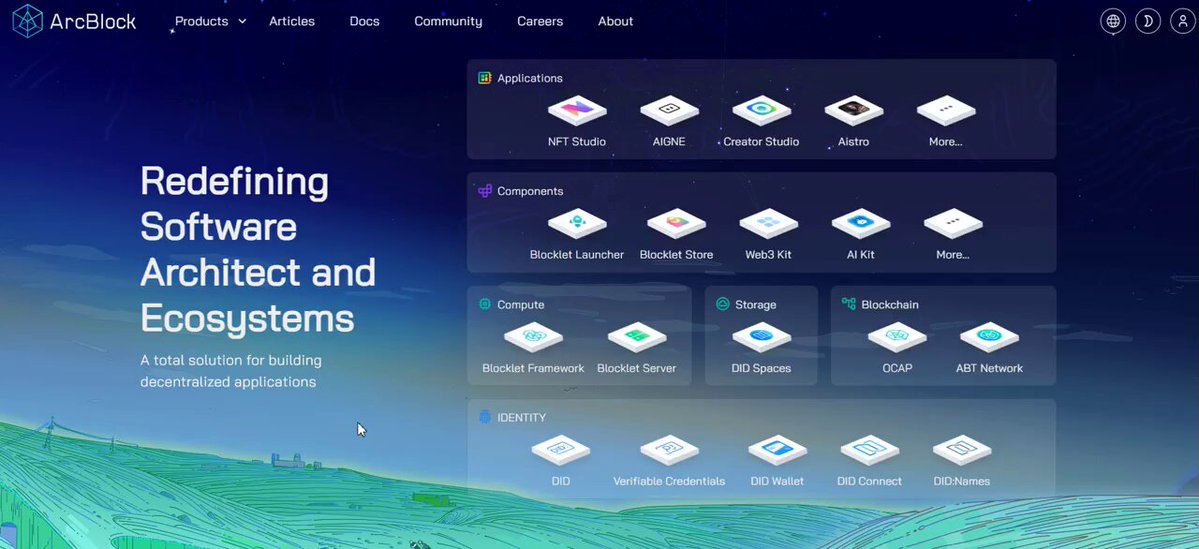Select the NFT Studio tile icon
Screen dimensions: 1199x549
click(577, 111)
